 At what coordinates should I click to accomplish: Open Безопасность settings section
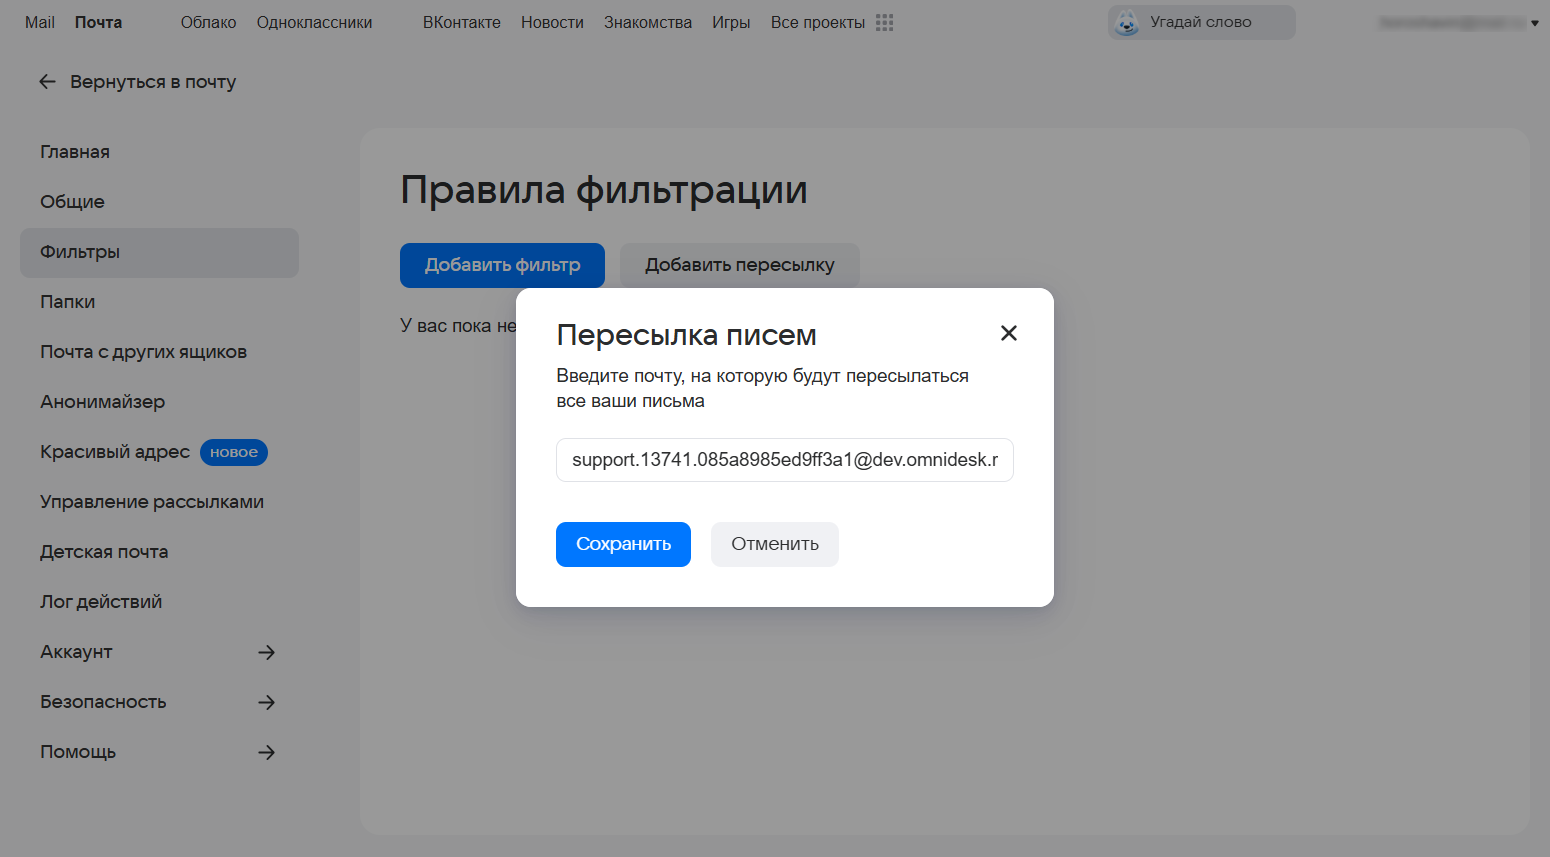[x=103, y=702]
